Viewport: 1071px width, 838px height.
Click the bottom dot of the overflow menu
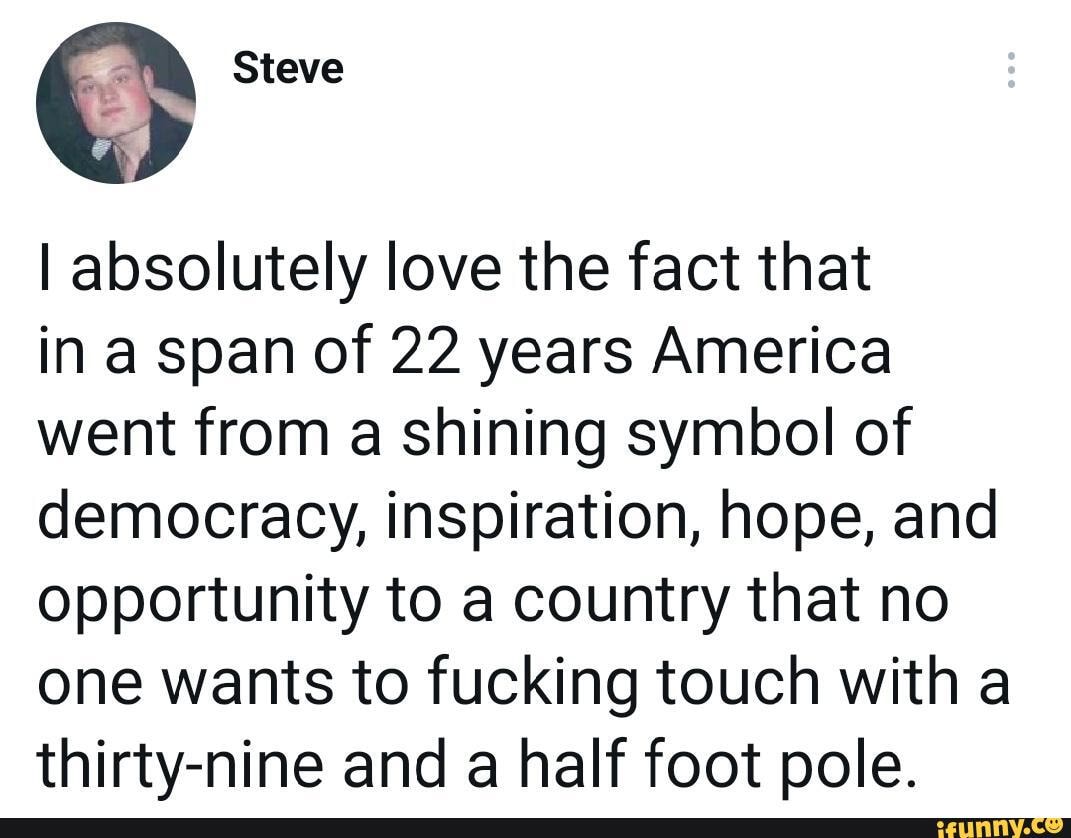click(1011, 82)
